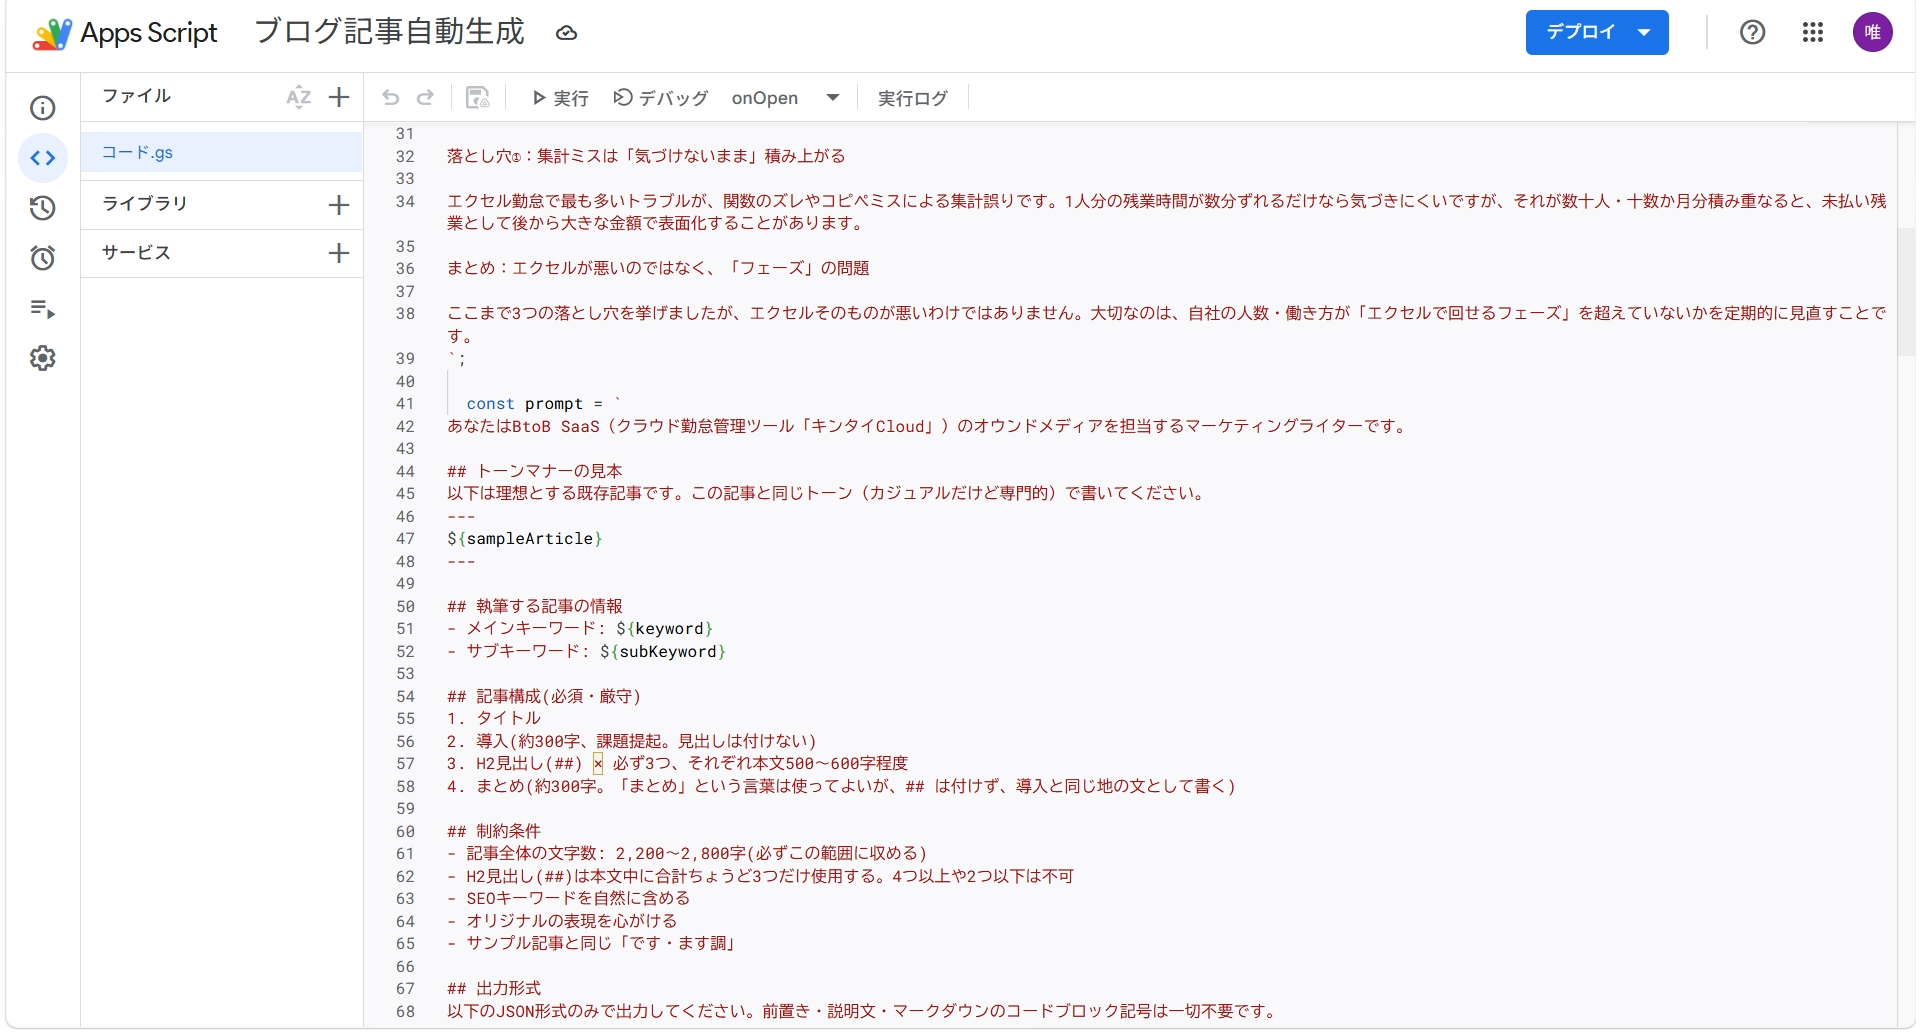Click the redo arrow icon
1920x1032 pixels.
(x=426, y=97)
